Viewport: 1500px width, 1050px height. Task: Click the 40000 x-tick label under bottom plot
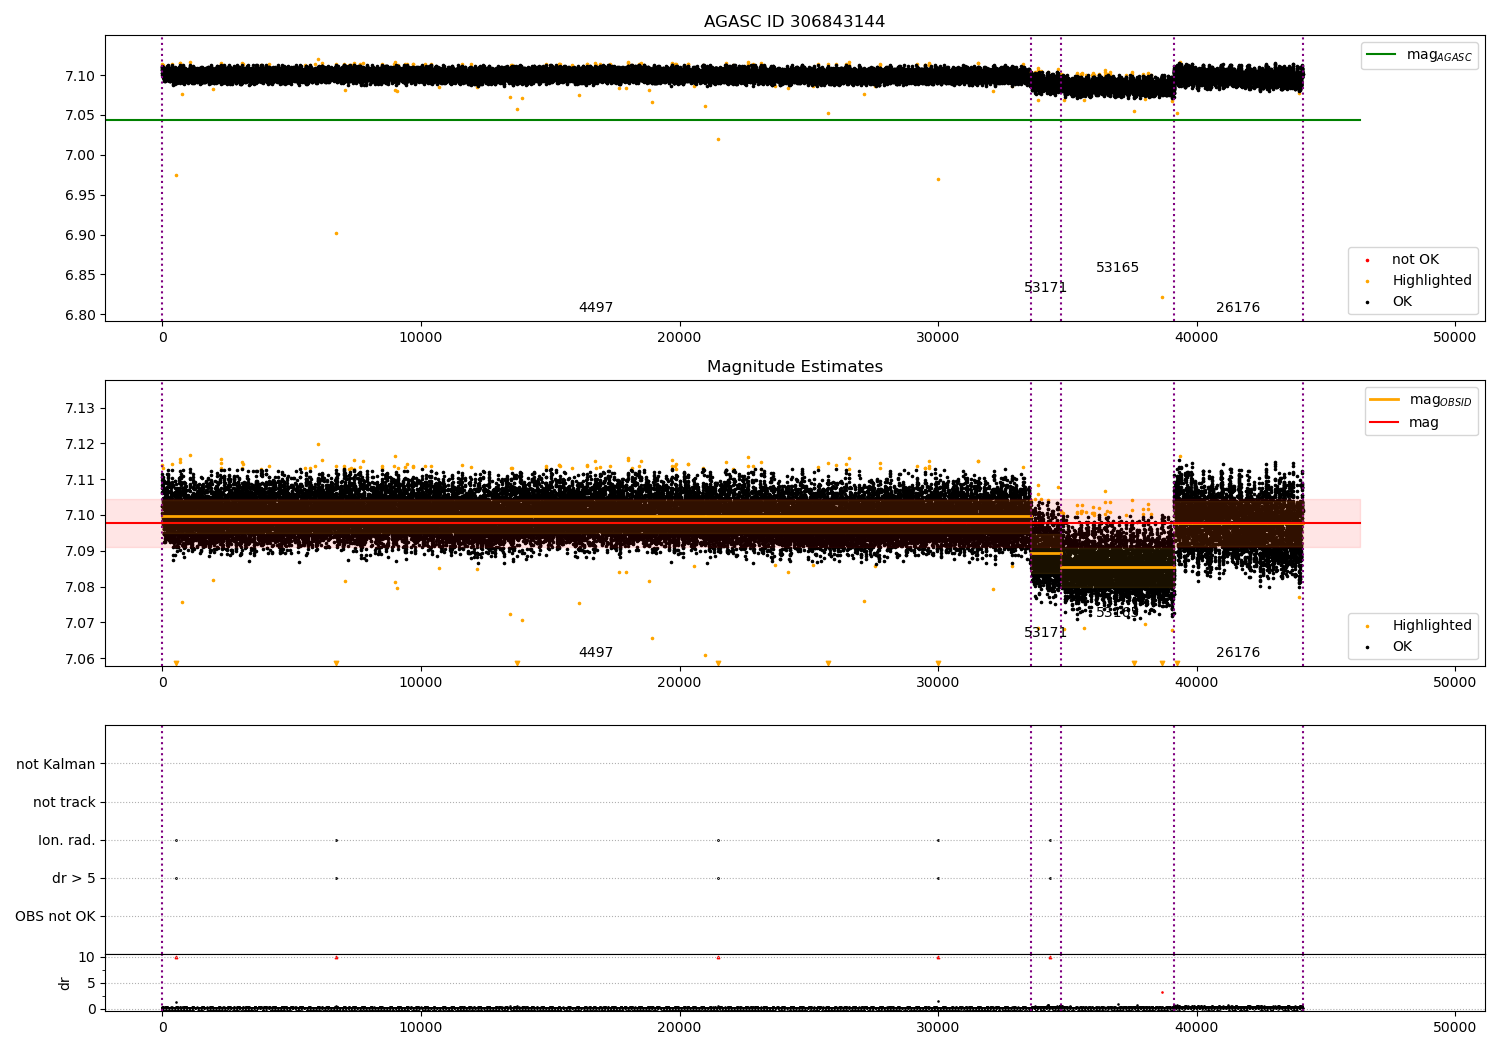click(1196, 1026)
